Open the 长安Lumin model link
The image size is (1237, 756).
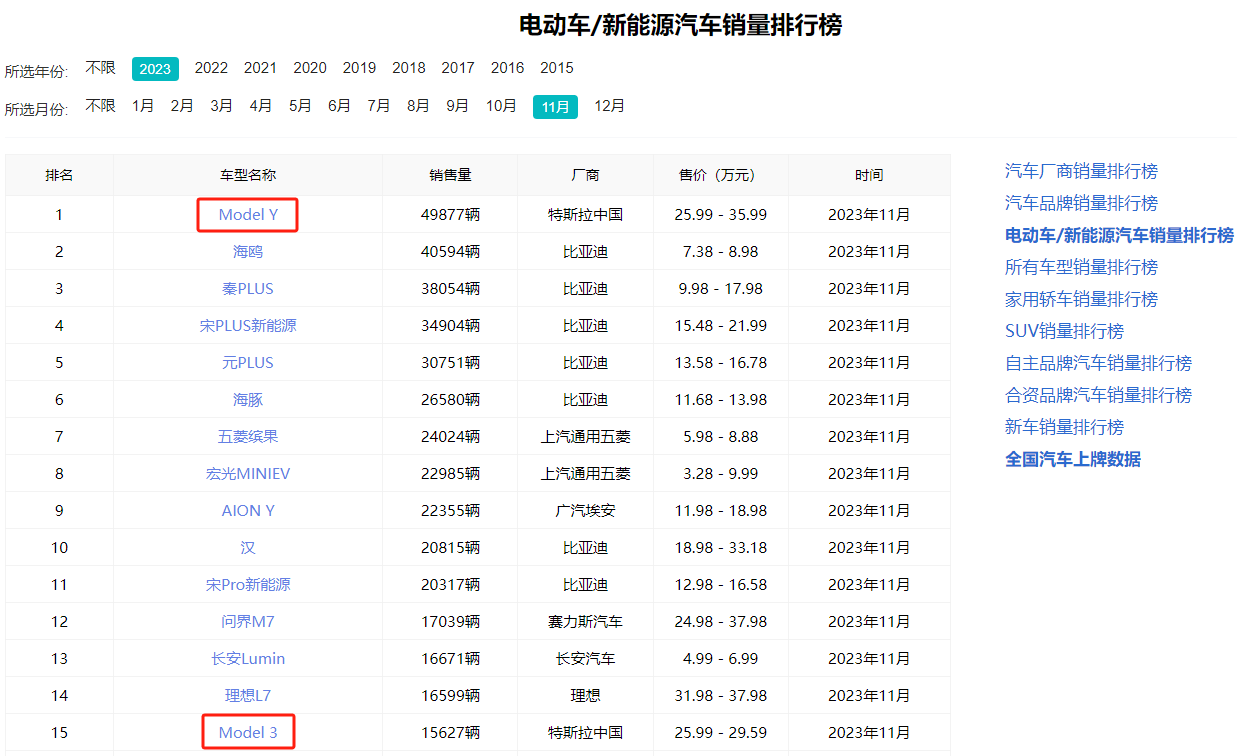pyautogui.click(x=248, y=659)
